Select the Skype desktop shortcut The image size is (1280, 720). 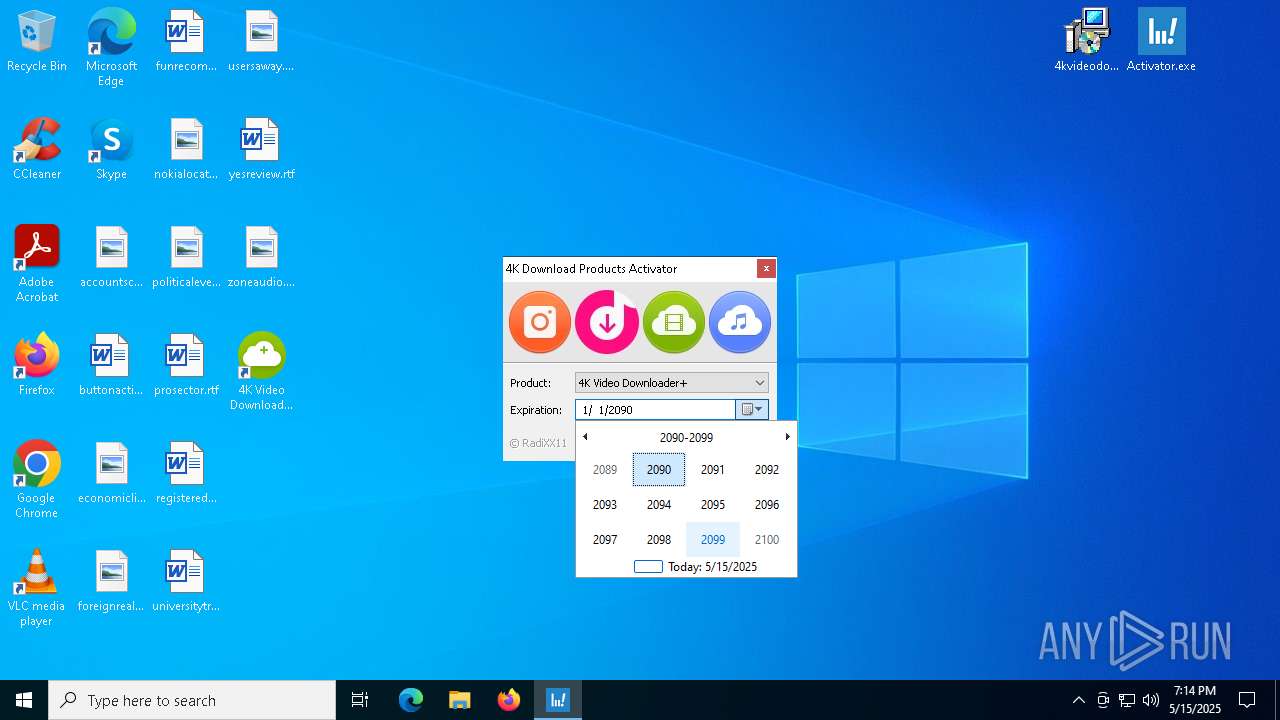click(111, 150)
